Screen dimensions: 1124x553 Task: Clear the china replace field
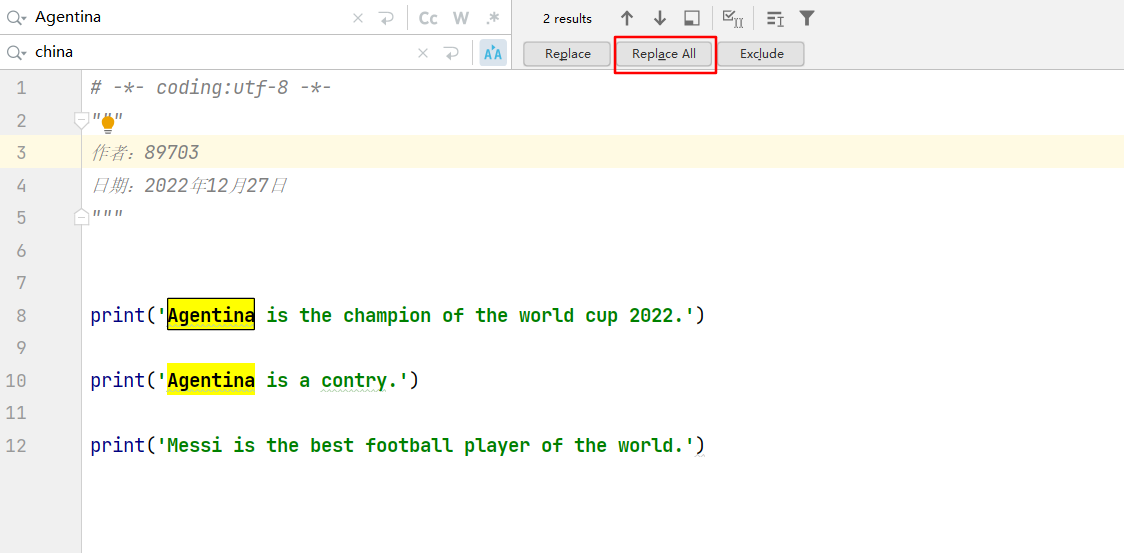pos(422,53)
